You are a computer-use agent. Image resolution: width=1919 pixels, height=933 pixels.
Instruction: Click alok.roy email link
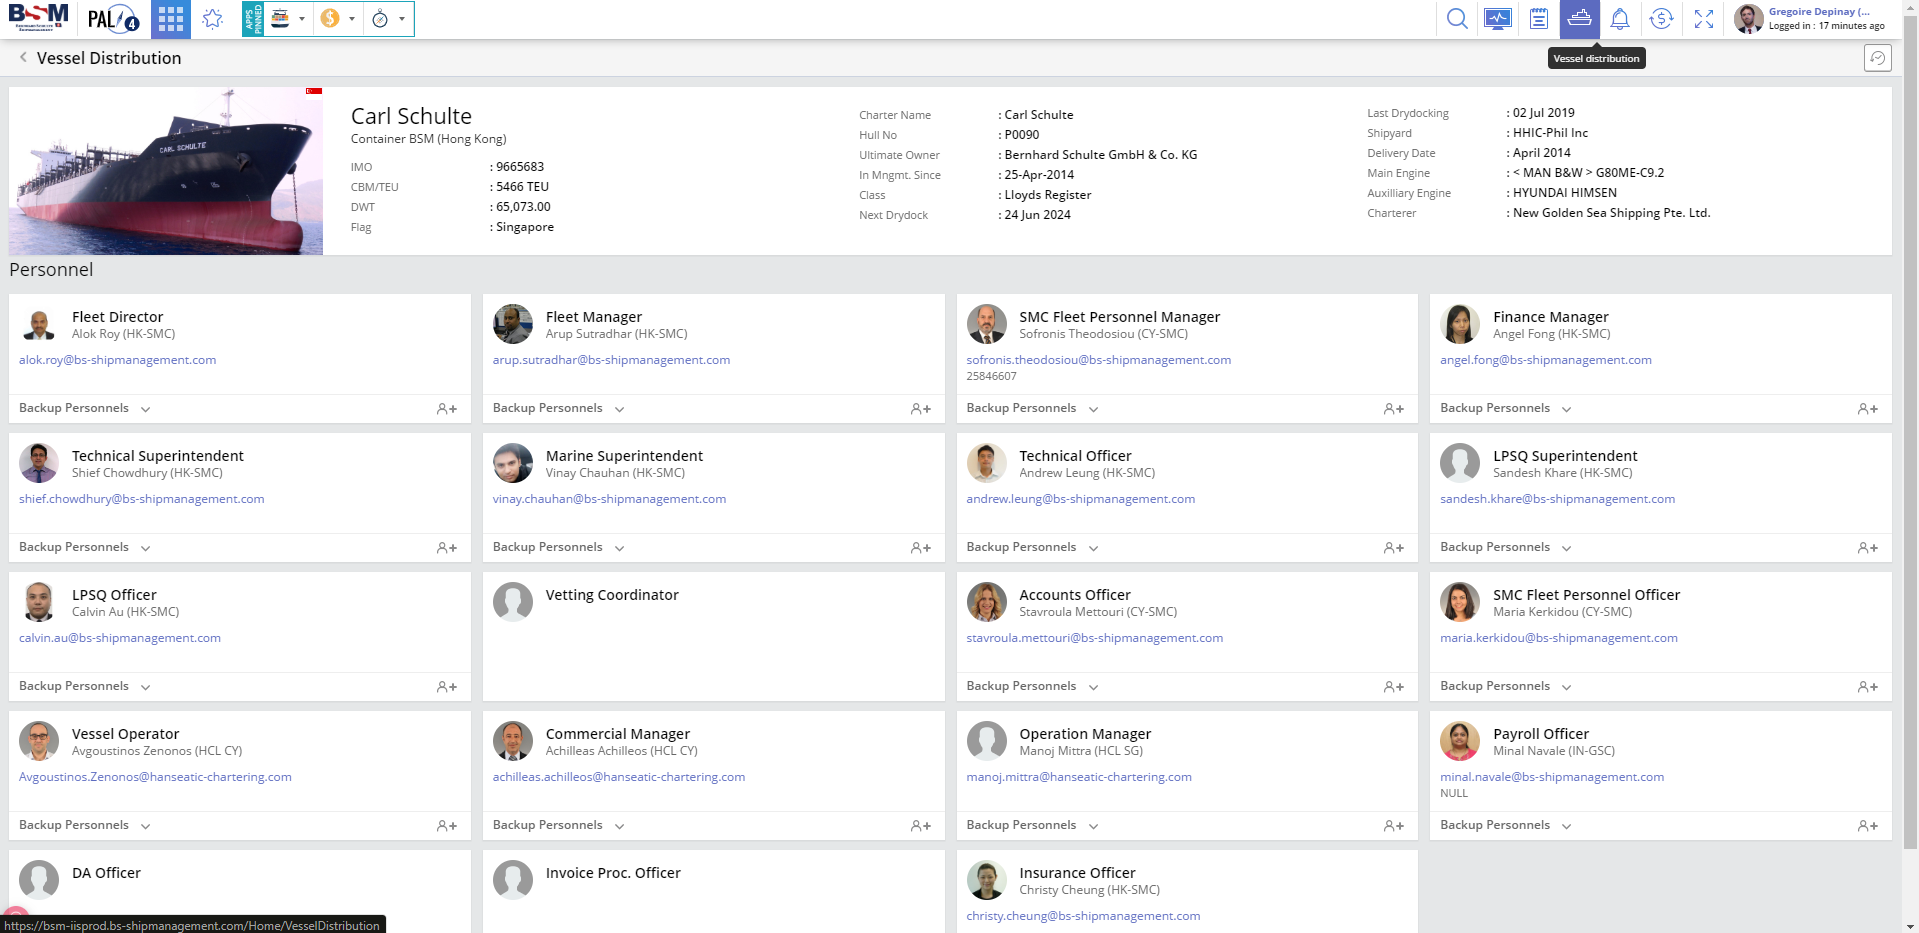[x=117, y=360]
